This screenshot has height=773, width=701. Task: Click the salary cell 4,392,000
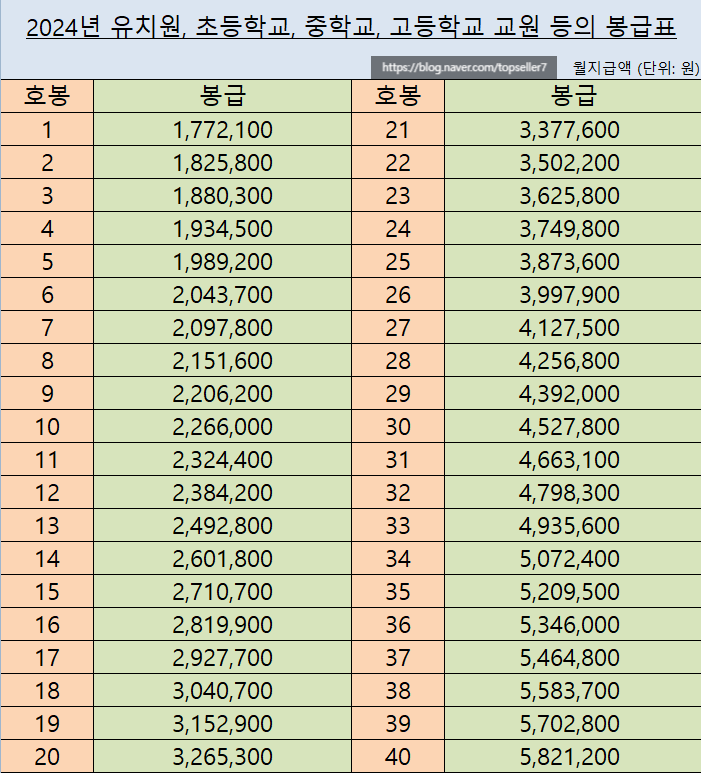[573, 394]
